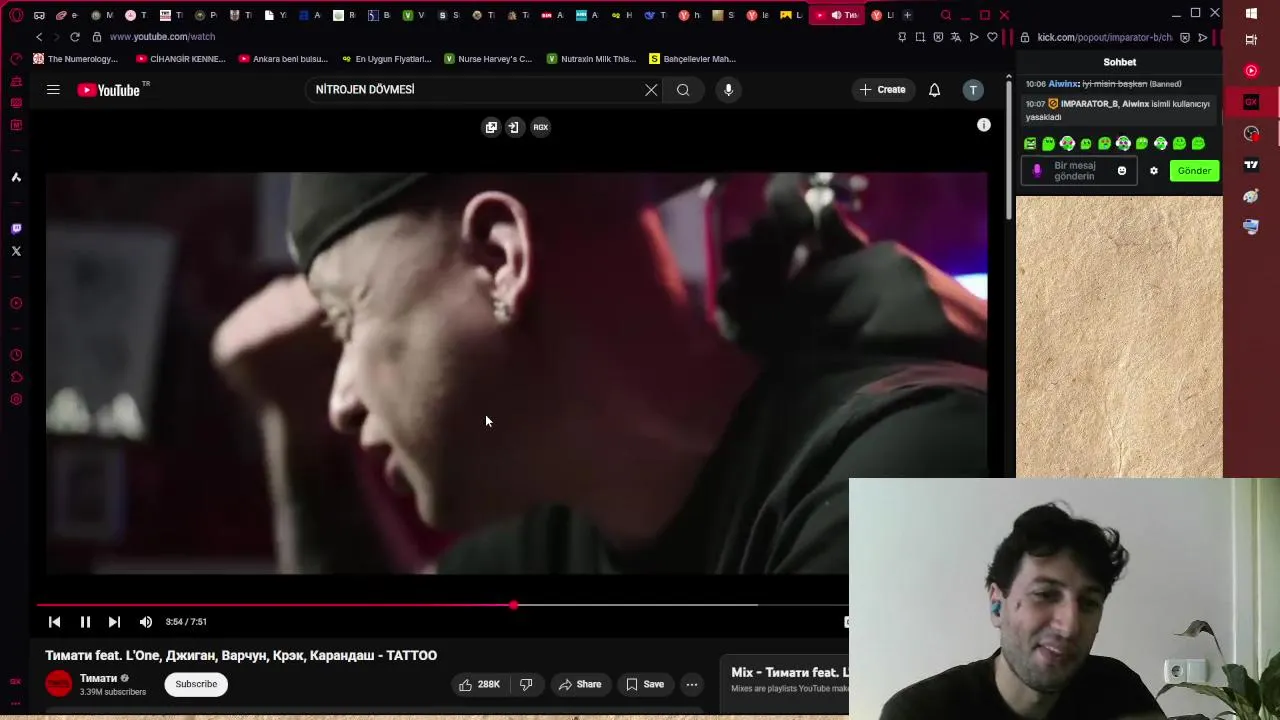The width and height of the screenshot is (1280, 720).
Task: Share the video
Action: tap(580, 684)
